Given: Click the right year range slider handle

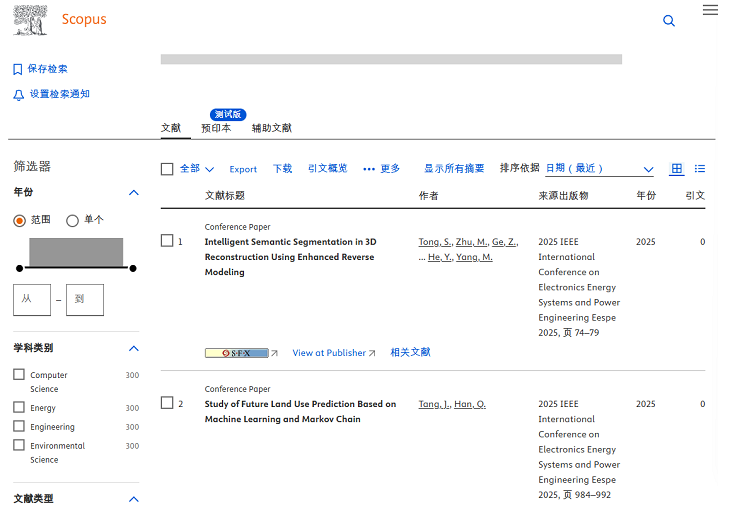Looking at the screenshot, I should point(133,268).
